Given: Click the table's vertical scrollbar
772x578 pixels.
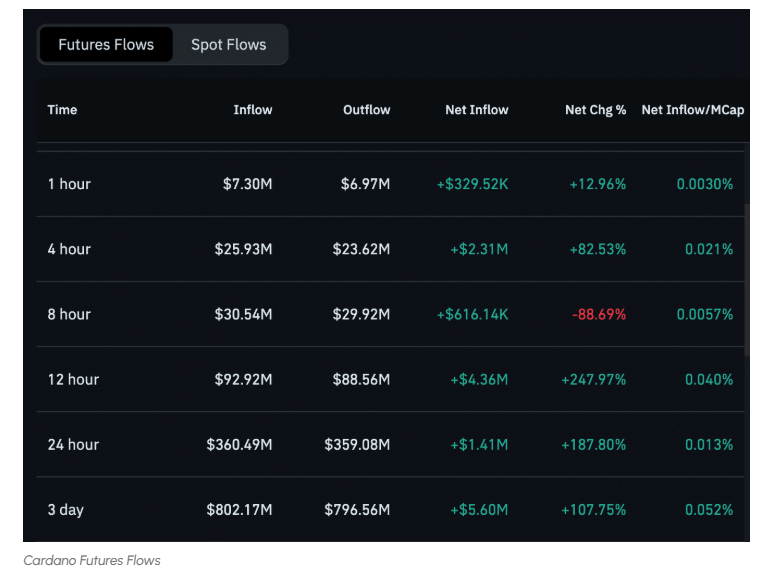Looking at the screenshot, I should tap(746, 280).
